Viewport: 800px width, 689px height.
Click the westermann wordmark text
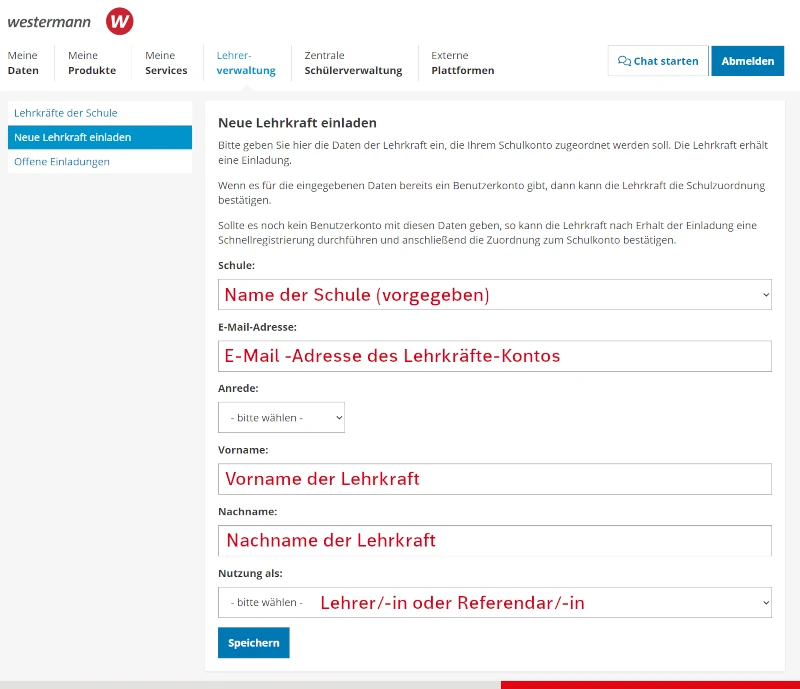(49, 22)
